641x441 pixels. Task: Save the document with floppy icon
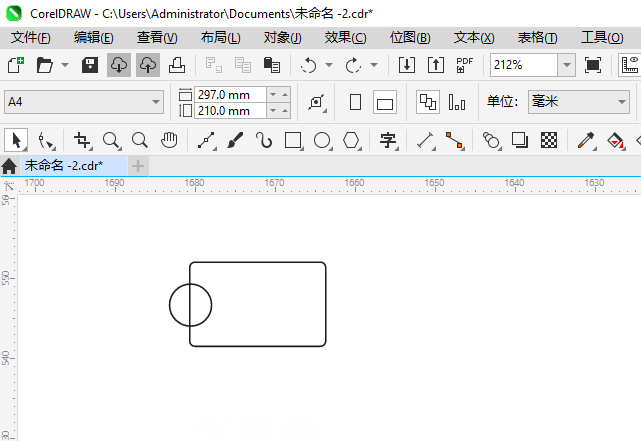(x=90, y=65)
